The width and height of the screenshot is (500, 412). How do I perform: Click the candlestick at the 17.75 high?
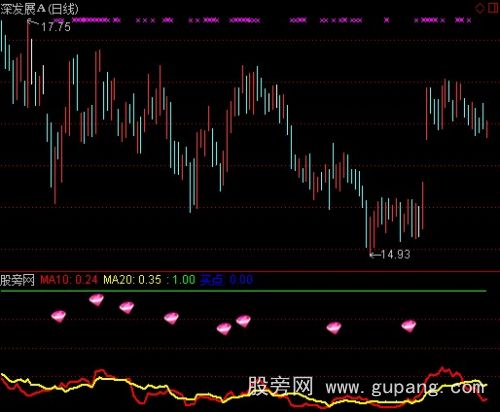pos(28,63)
